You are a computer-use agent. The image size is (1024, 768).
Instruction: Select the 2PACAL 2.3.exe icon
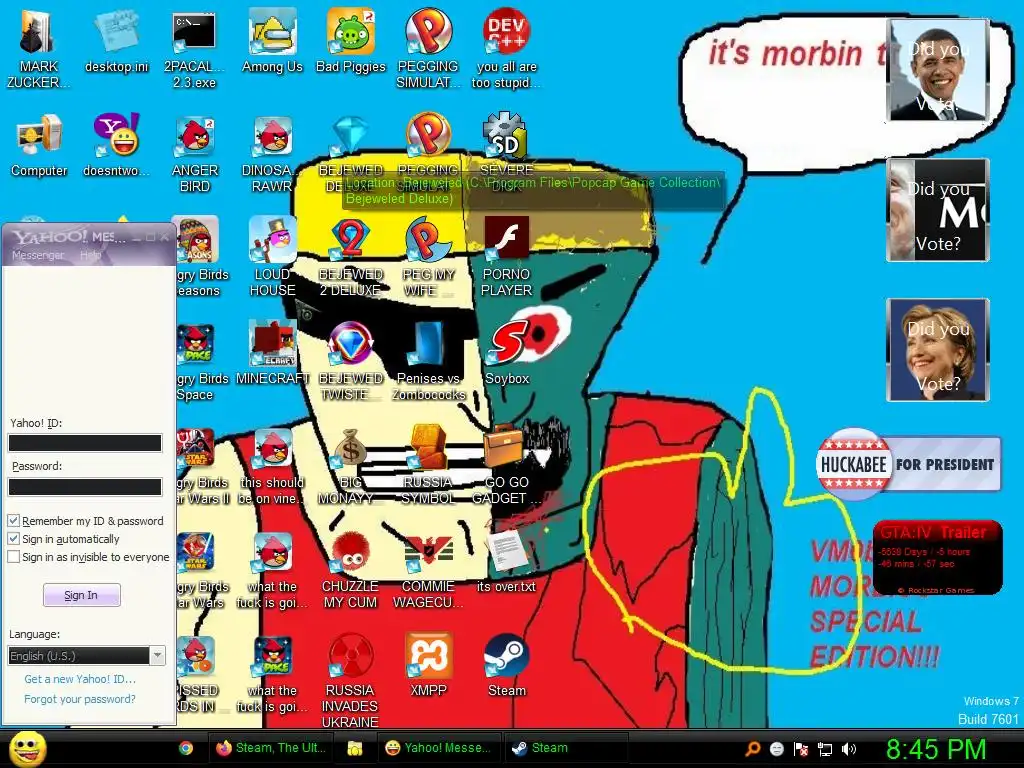[x=194, y=49]
